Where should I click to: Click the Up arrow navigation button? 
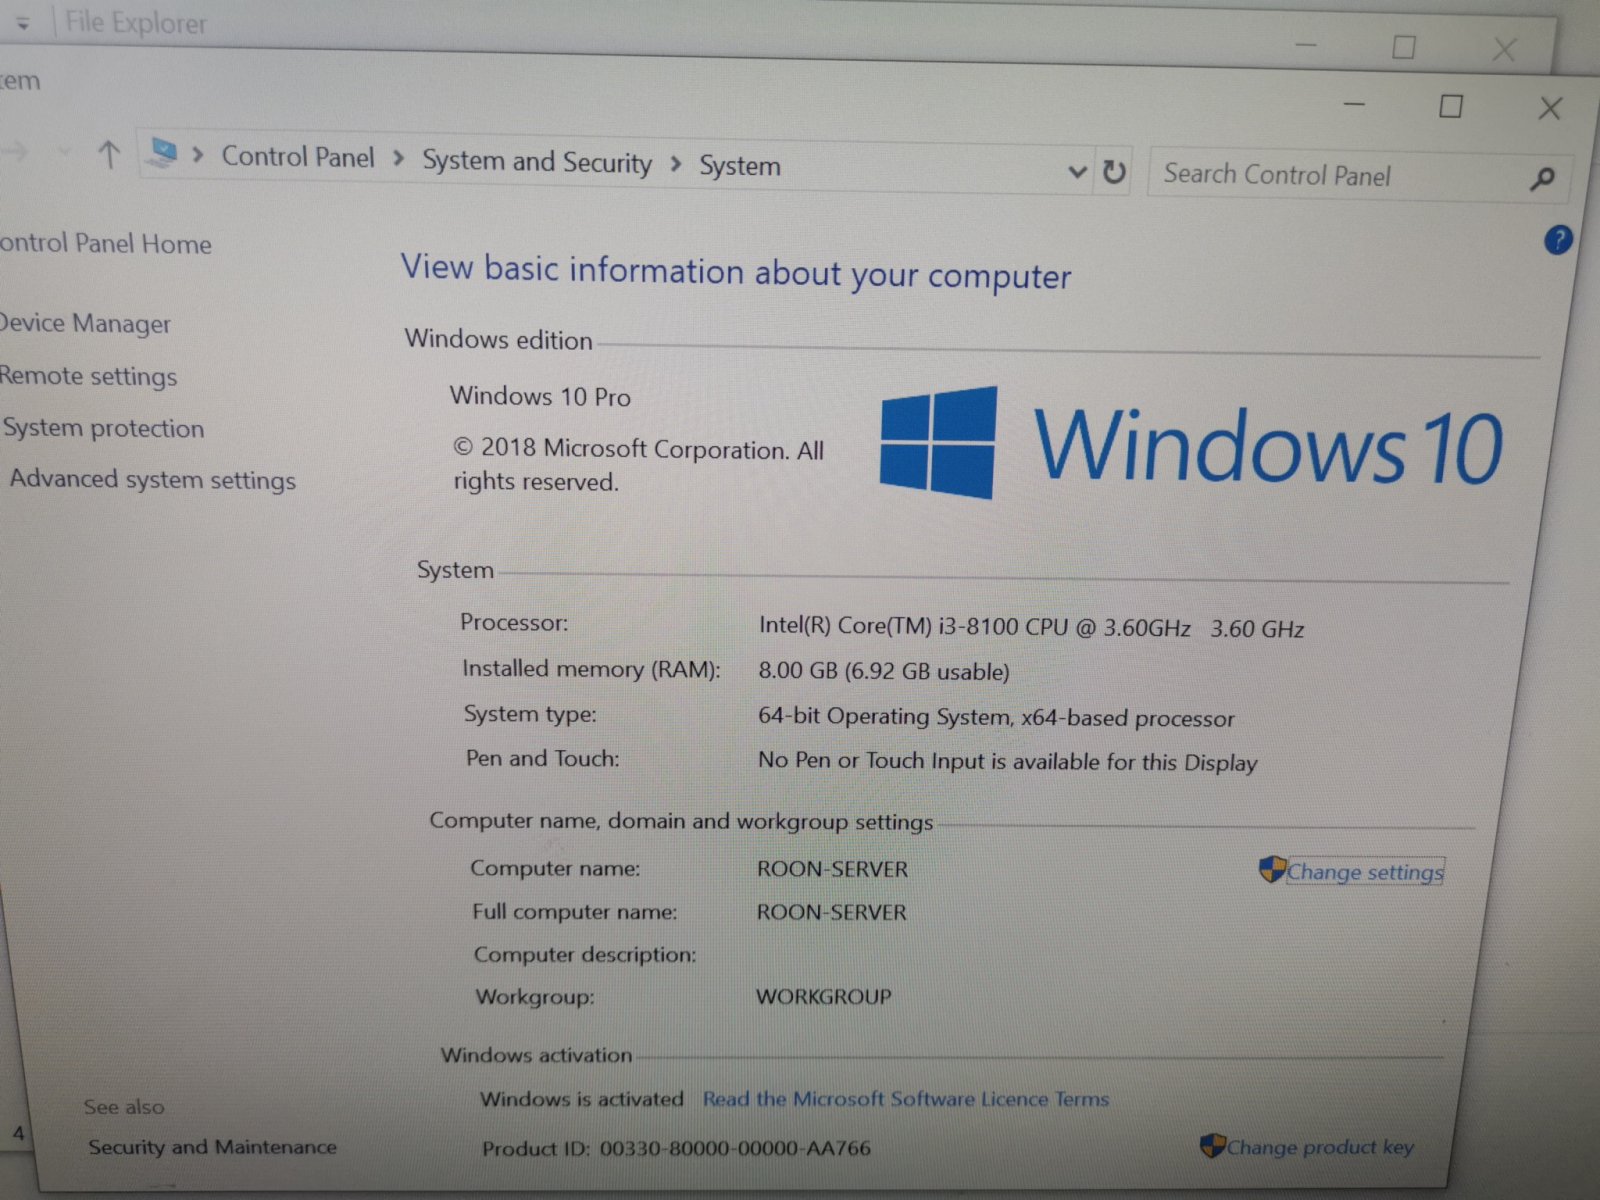(109, 154)
